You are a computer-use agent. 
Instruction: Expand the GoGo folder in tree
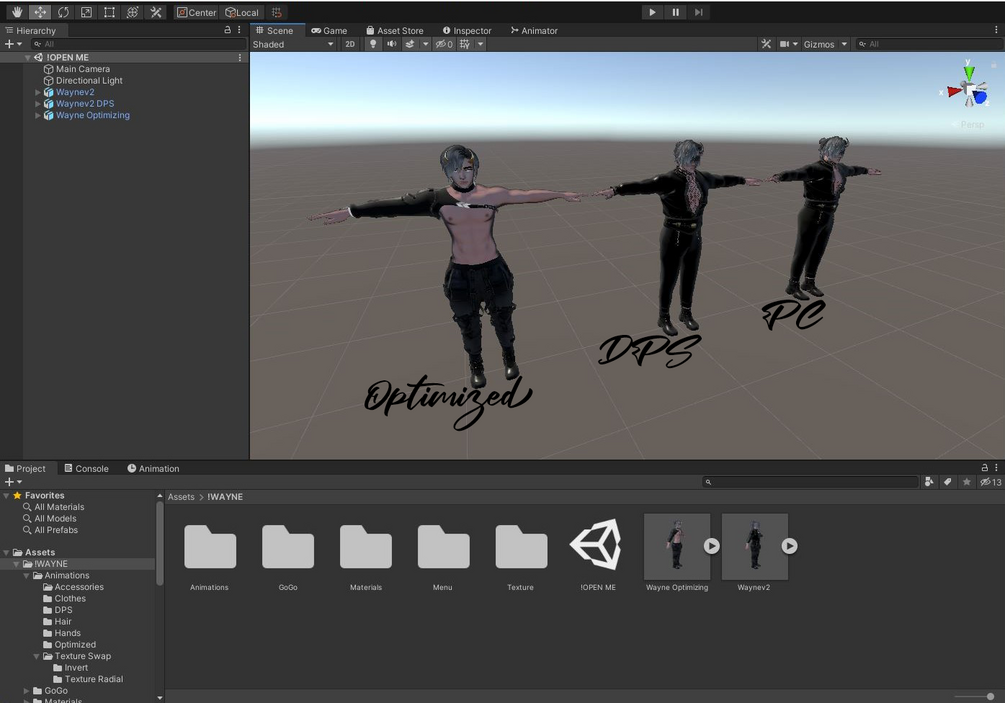click(26, 691)
